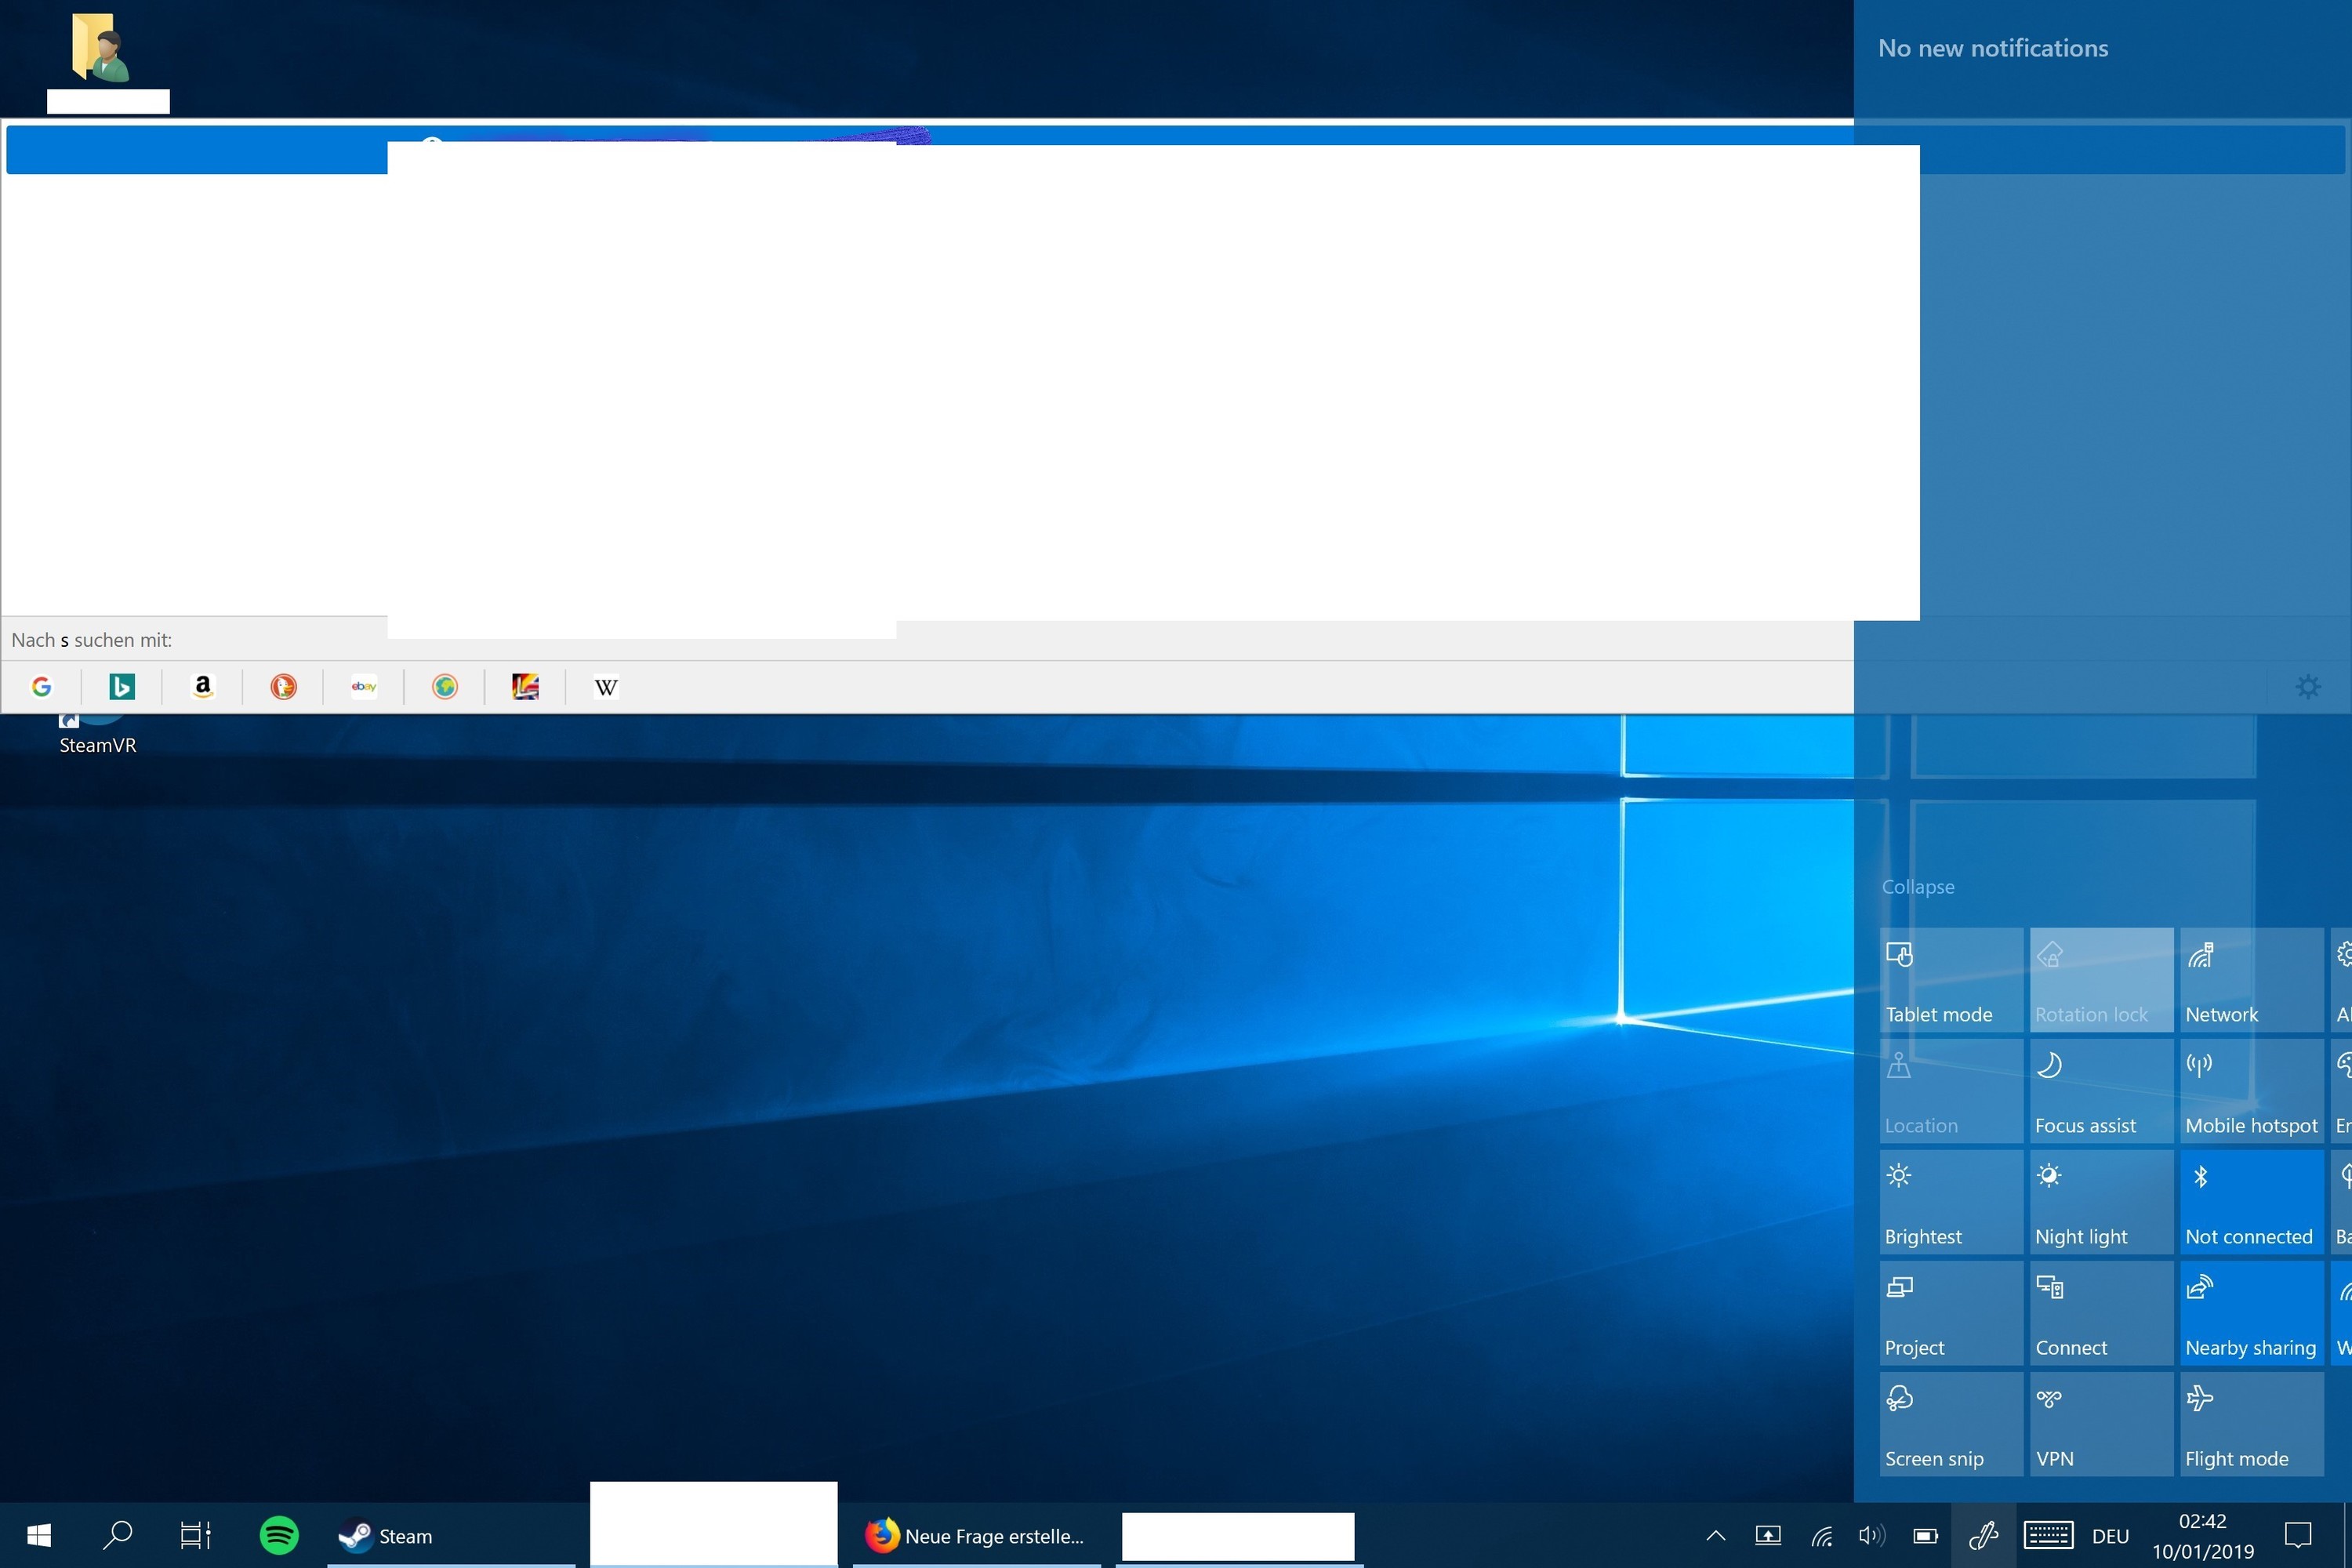This screenshot has height=1568, width=2352.
Task: Open taskbar search magnifier
Action: pyautogui.click(x=117, y=1535)
